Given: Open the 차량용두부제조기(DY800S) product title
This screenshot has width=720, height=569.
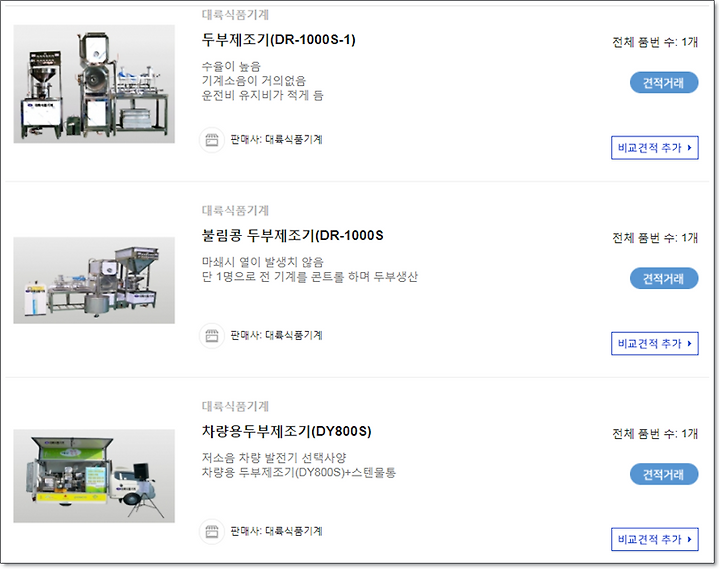Looking at the screenshot, I should click(x=287, y=431).
